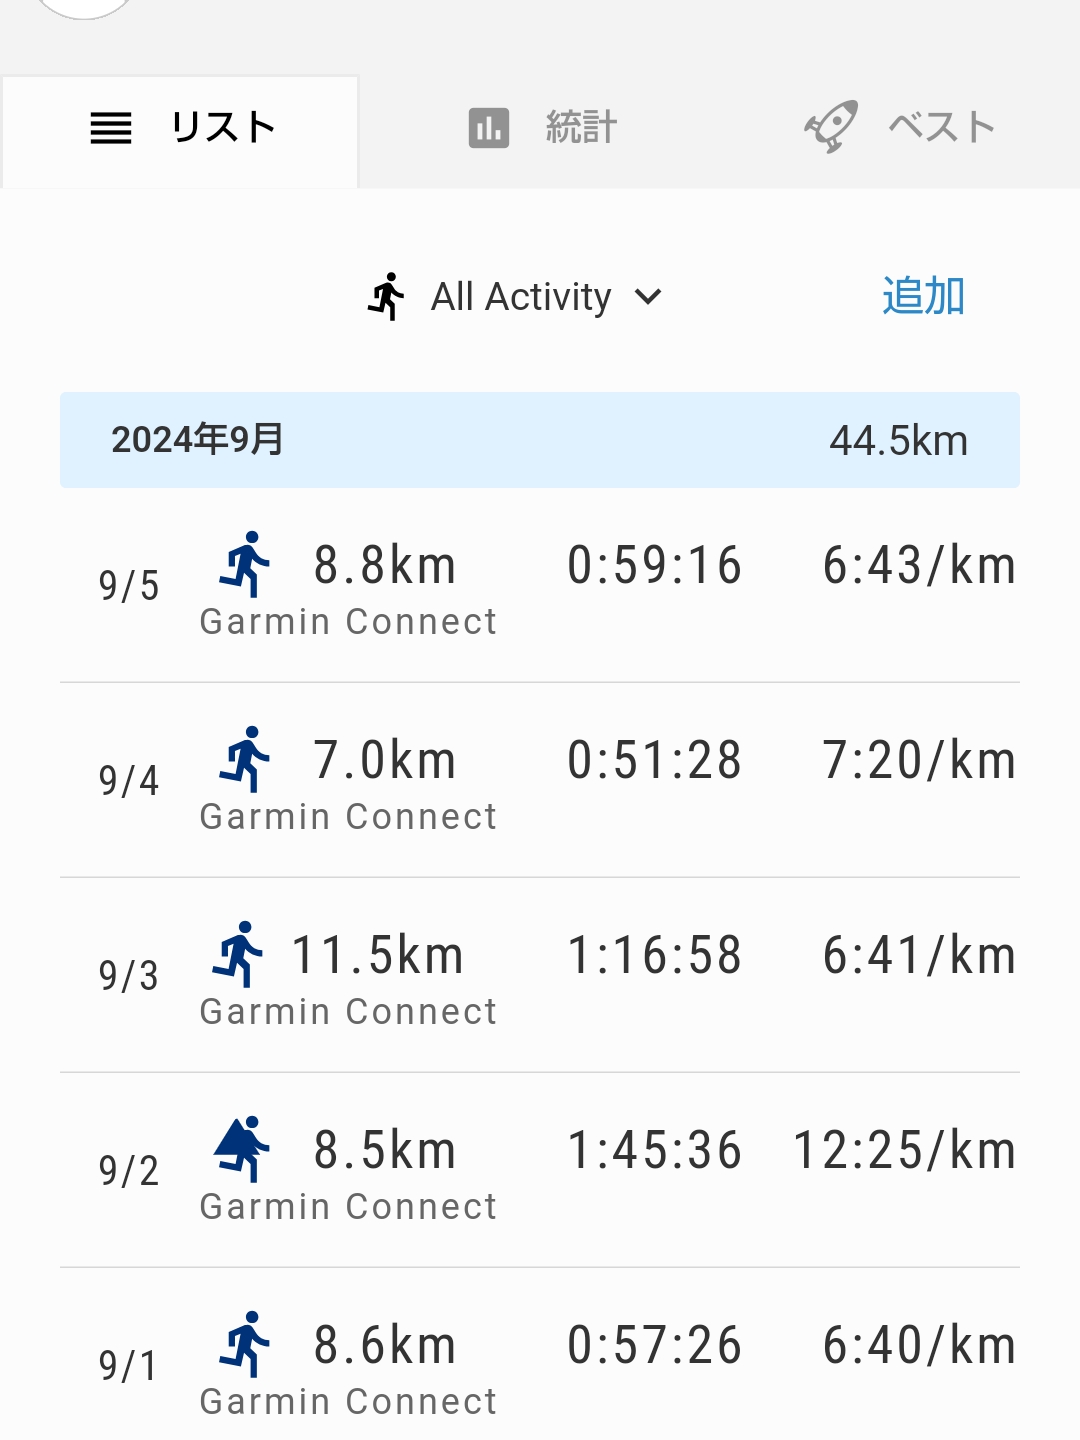Open the 9/3 11.5km run entry
Screen dimensions: 1080x1440
coord(540,976)
